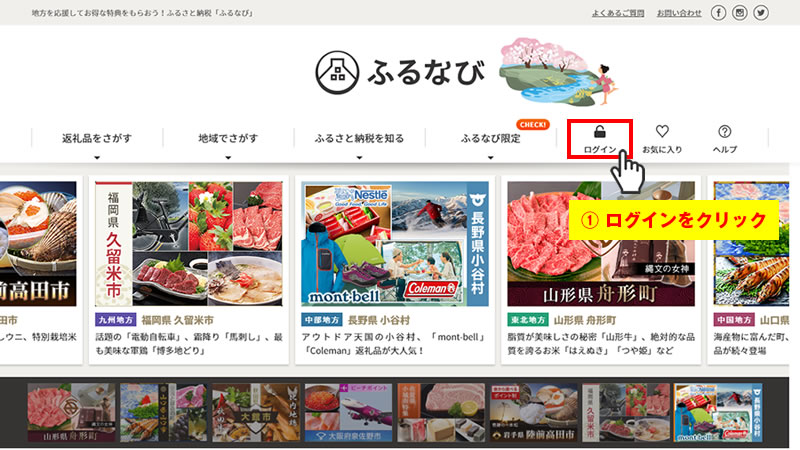Expand the ふるさと納税を知る dropdown menu
Image resolution: width=800 pixels, height=450 pixels.
click(359, 139)
